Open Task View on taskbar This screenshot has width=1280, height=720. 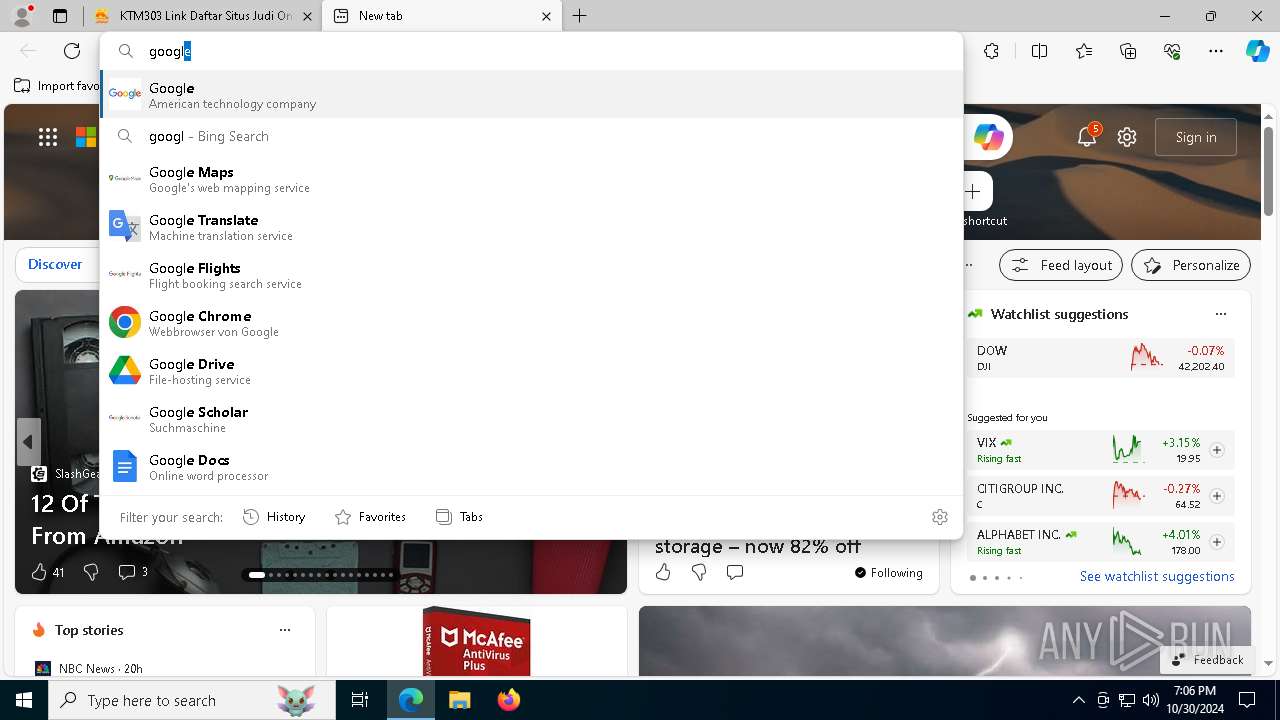coord(360,700)
